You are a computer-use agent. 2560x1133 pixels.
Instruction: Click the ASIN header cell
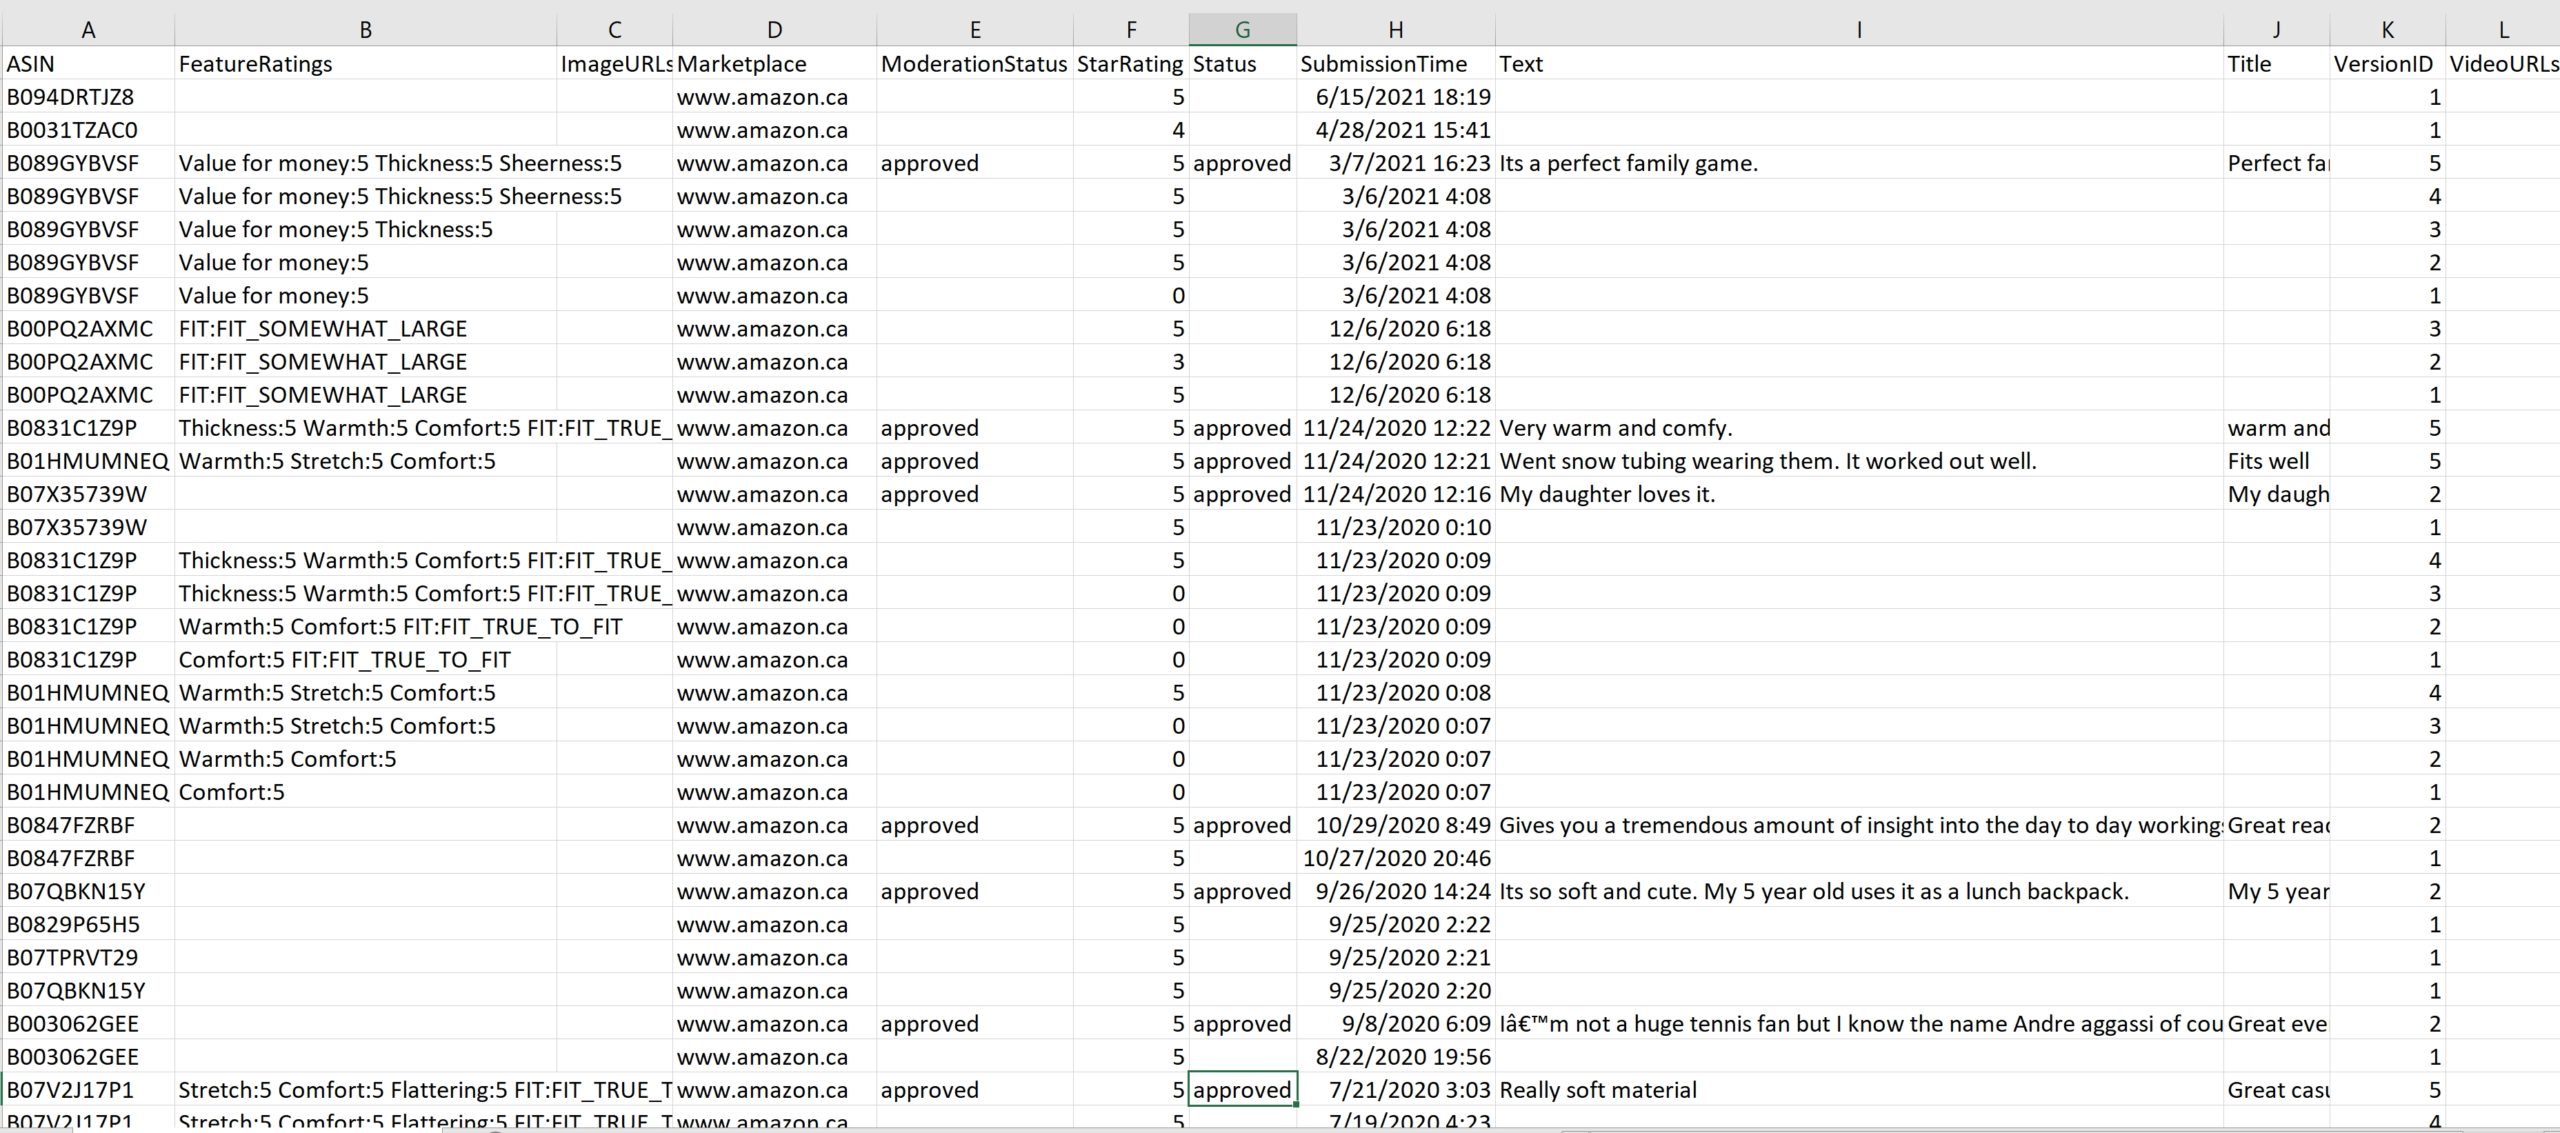click(88, 64)
